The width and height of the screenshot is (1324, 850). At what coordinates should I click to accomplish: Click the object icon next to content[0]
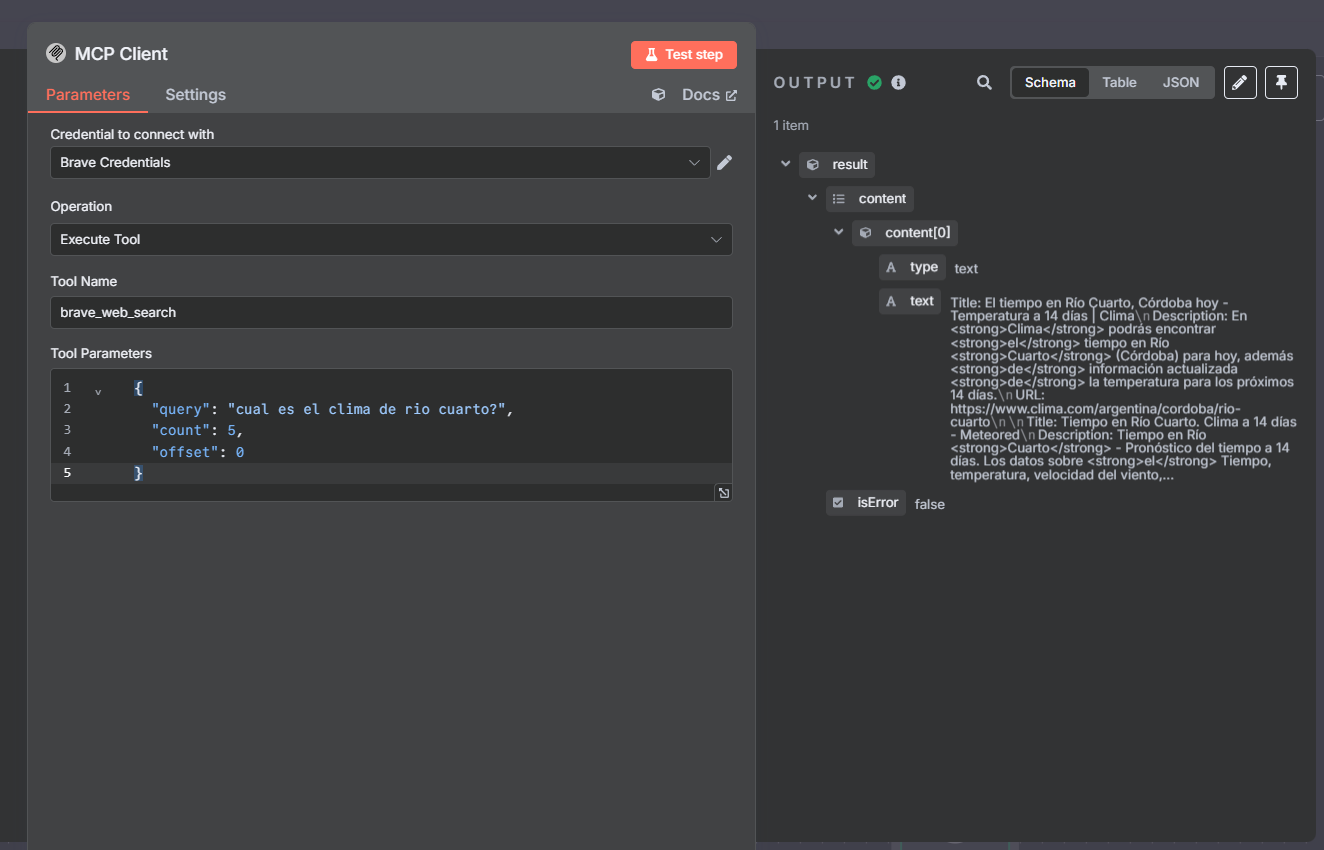click(x=866, y=233)
